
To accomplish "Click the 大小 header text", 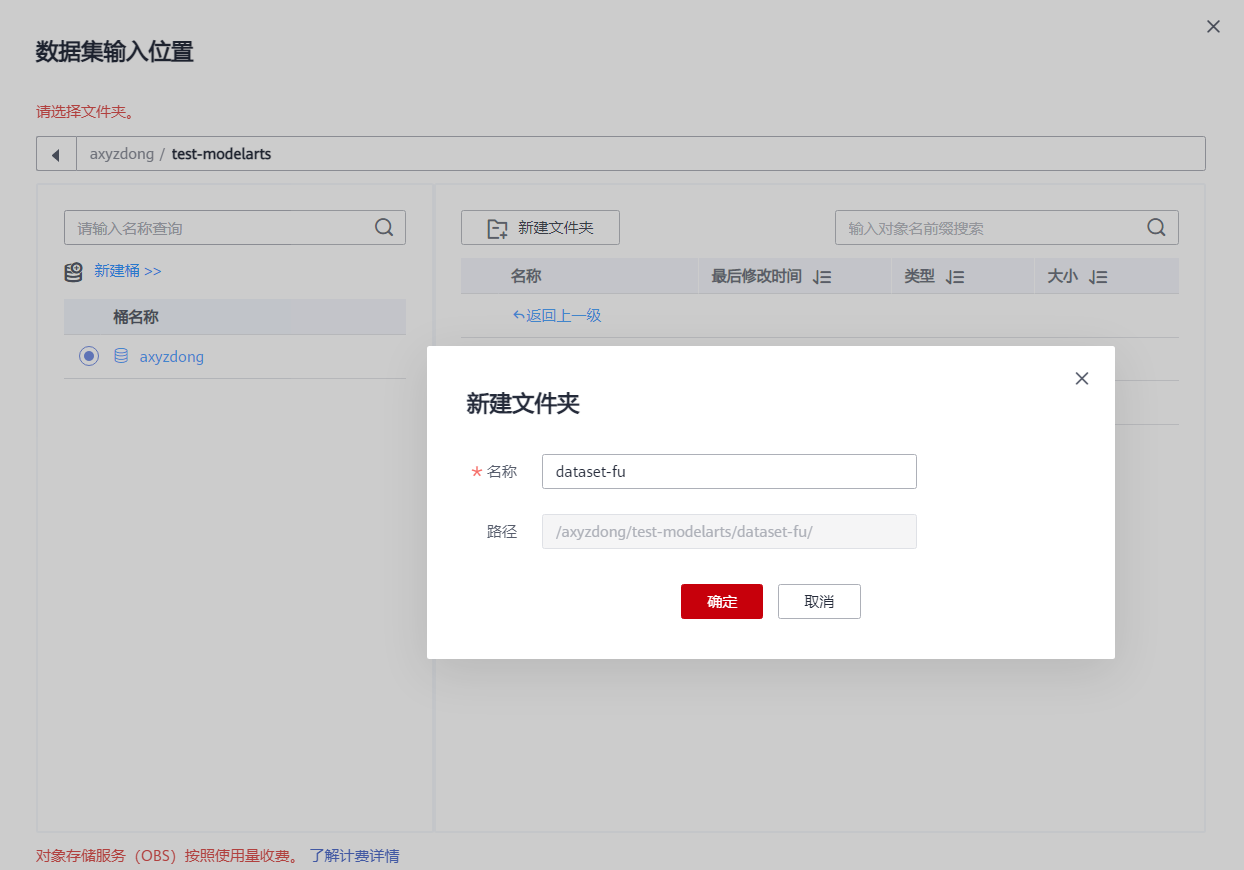I will [1062, 276].
